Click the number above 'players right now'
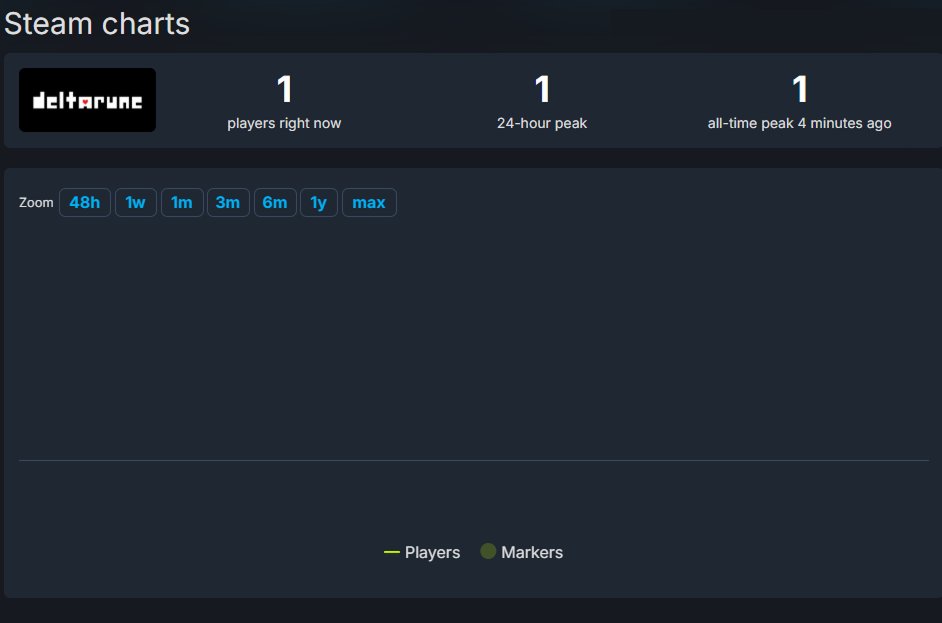The width and height of the screenshot is (942, 623). tap(284, 89)
